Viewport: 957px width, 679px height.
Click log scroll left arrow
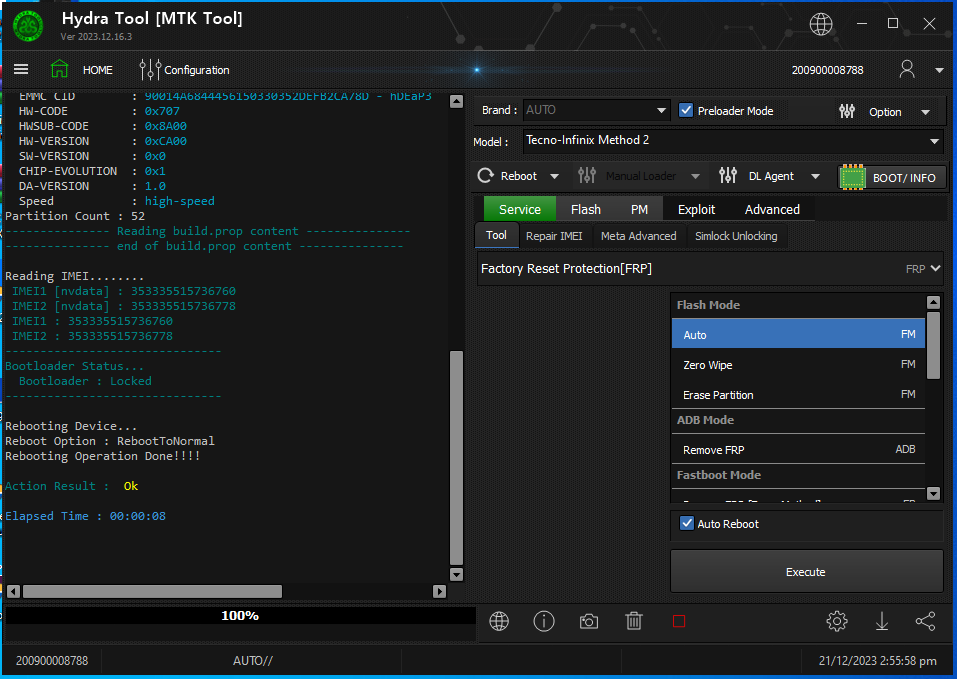click(13, 591)
